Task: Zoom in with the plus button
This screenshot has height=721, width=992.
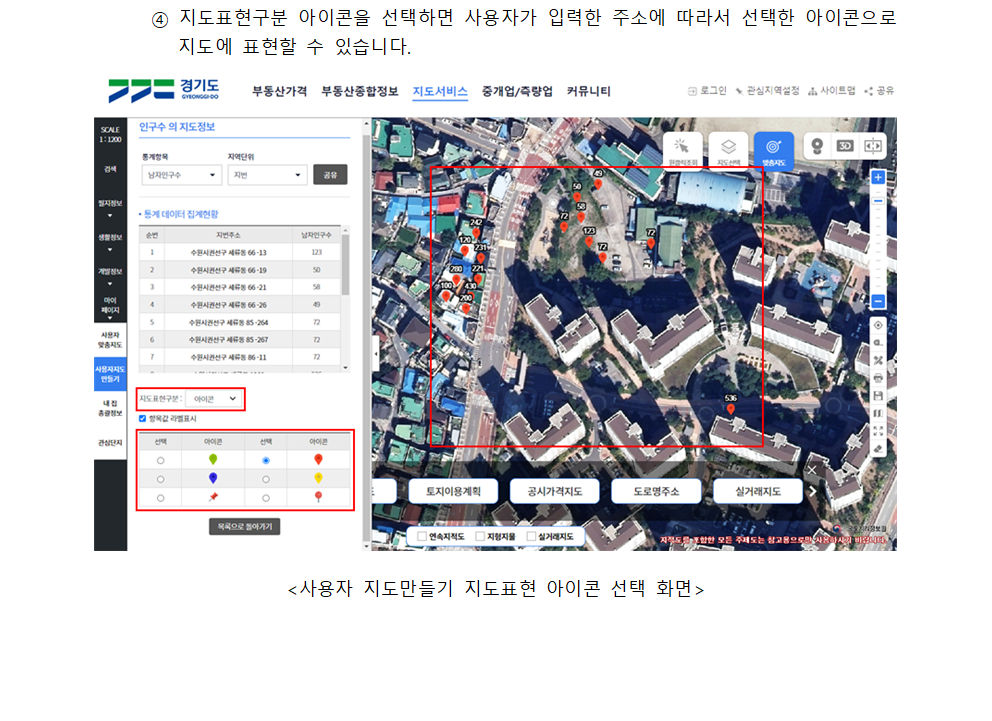Action: coord(877,177)
